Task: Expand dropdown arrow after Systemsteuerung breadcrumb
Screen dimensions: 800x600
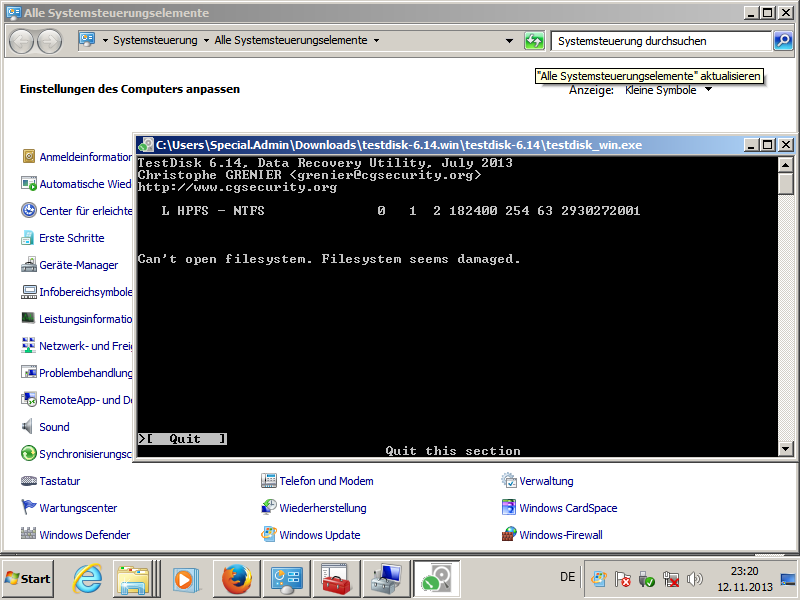Action: click(x=206, y=40)
